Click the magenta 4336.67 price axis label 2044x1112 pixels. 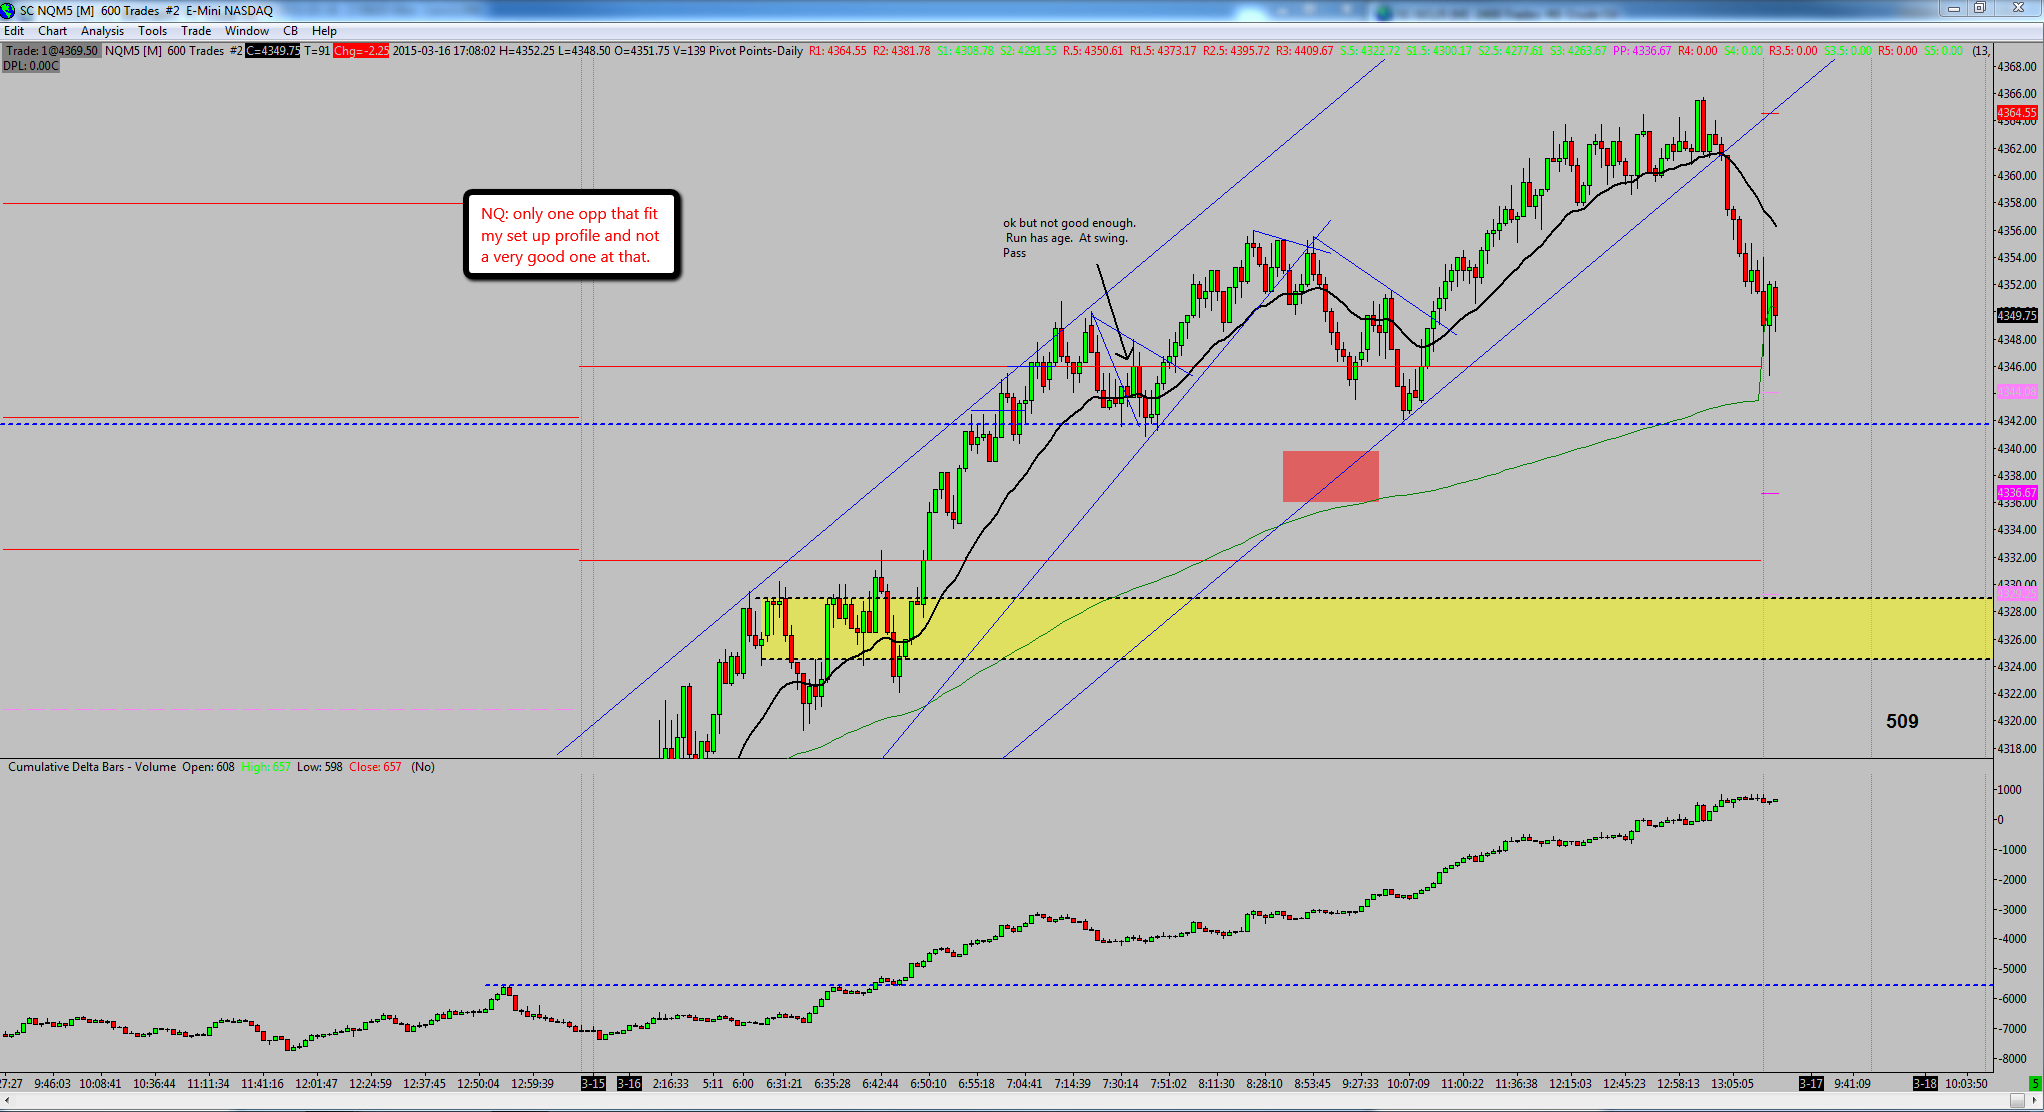[2016, 493]
